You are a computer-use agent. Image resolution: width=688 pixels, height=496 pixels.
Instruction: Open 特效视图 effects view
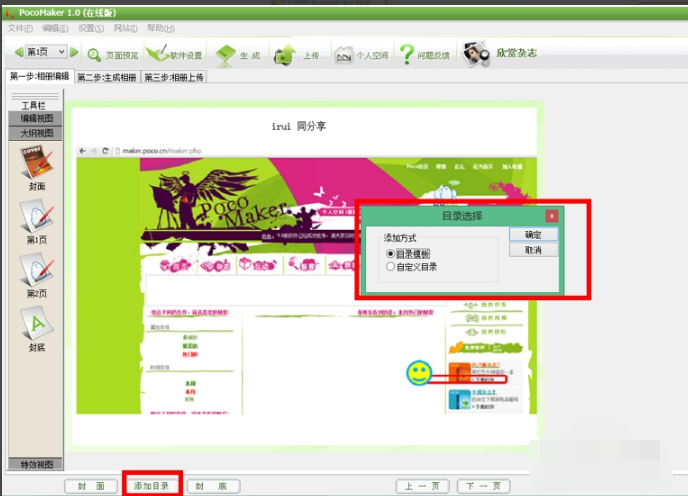36,464
